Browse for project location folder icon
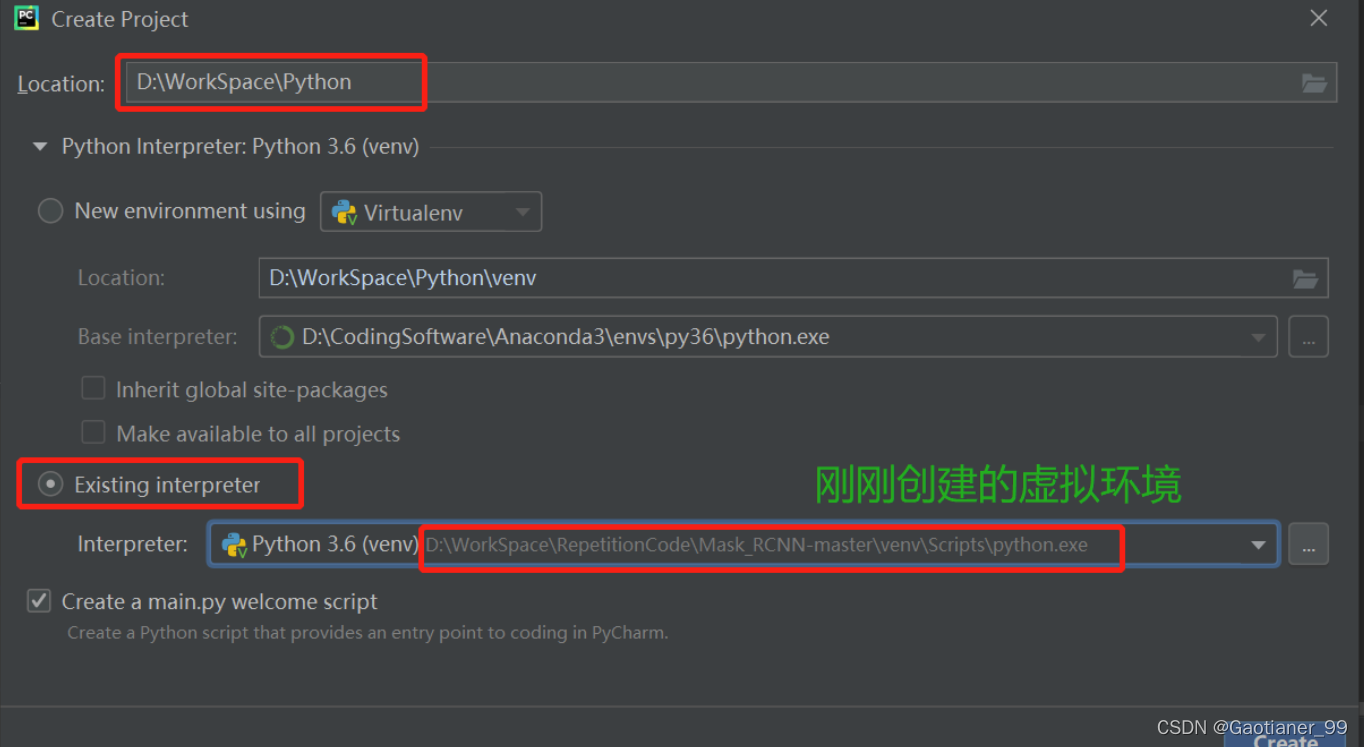 coord(1314,83)
